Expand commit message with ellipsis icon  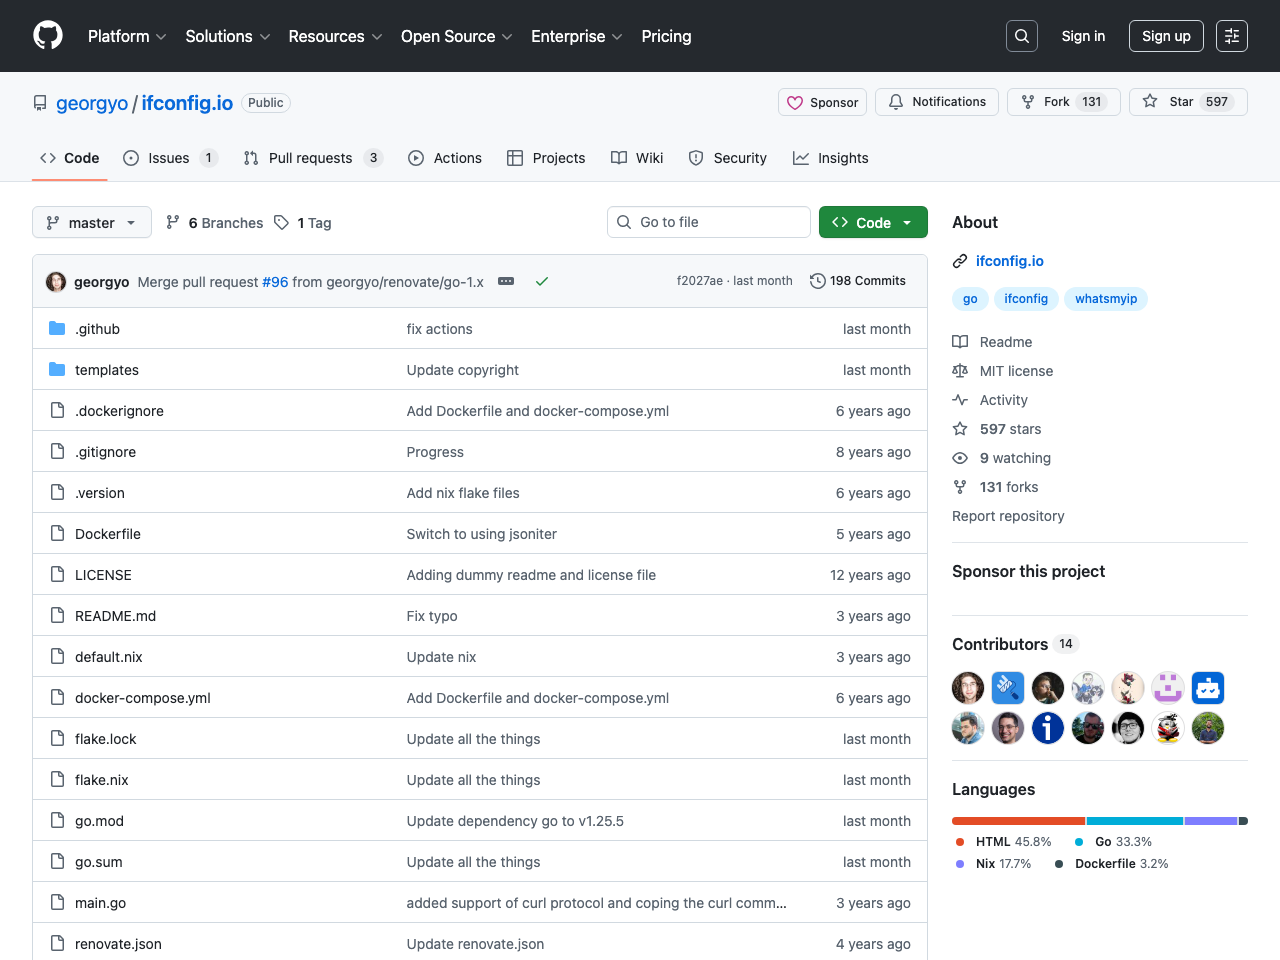tap(506, 282)
